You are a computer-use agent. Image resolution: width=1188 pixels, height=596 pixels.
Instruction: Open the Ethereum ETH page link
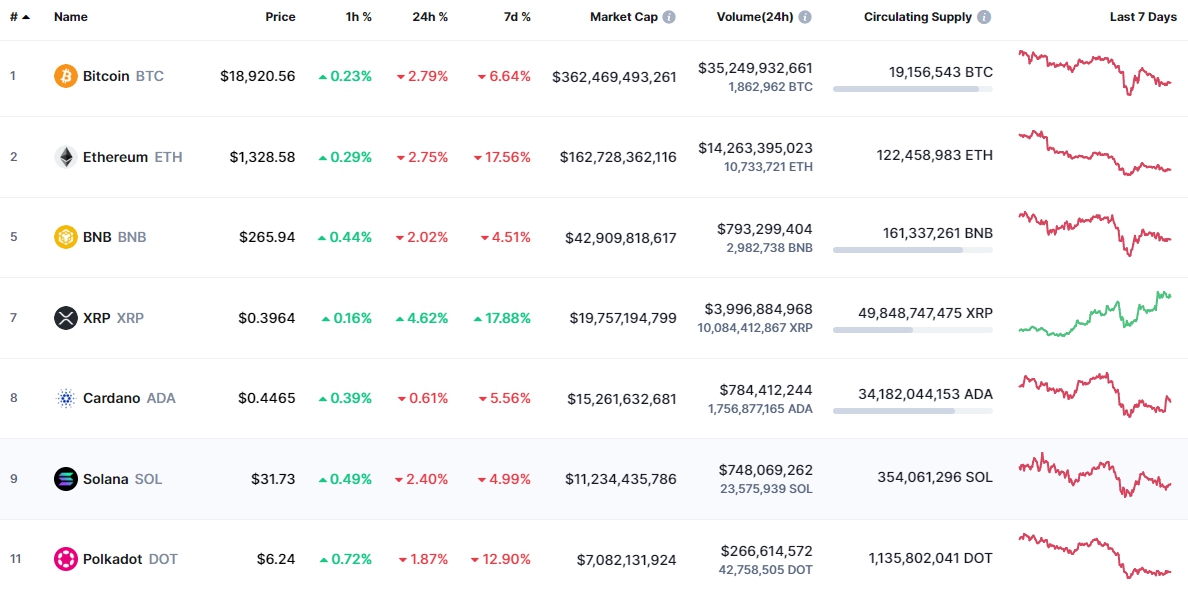tap(118, 157)
